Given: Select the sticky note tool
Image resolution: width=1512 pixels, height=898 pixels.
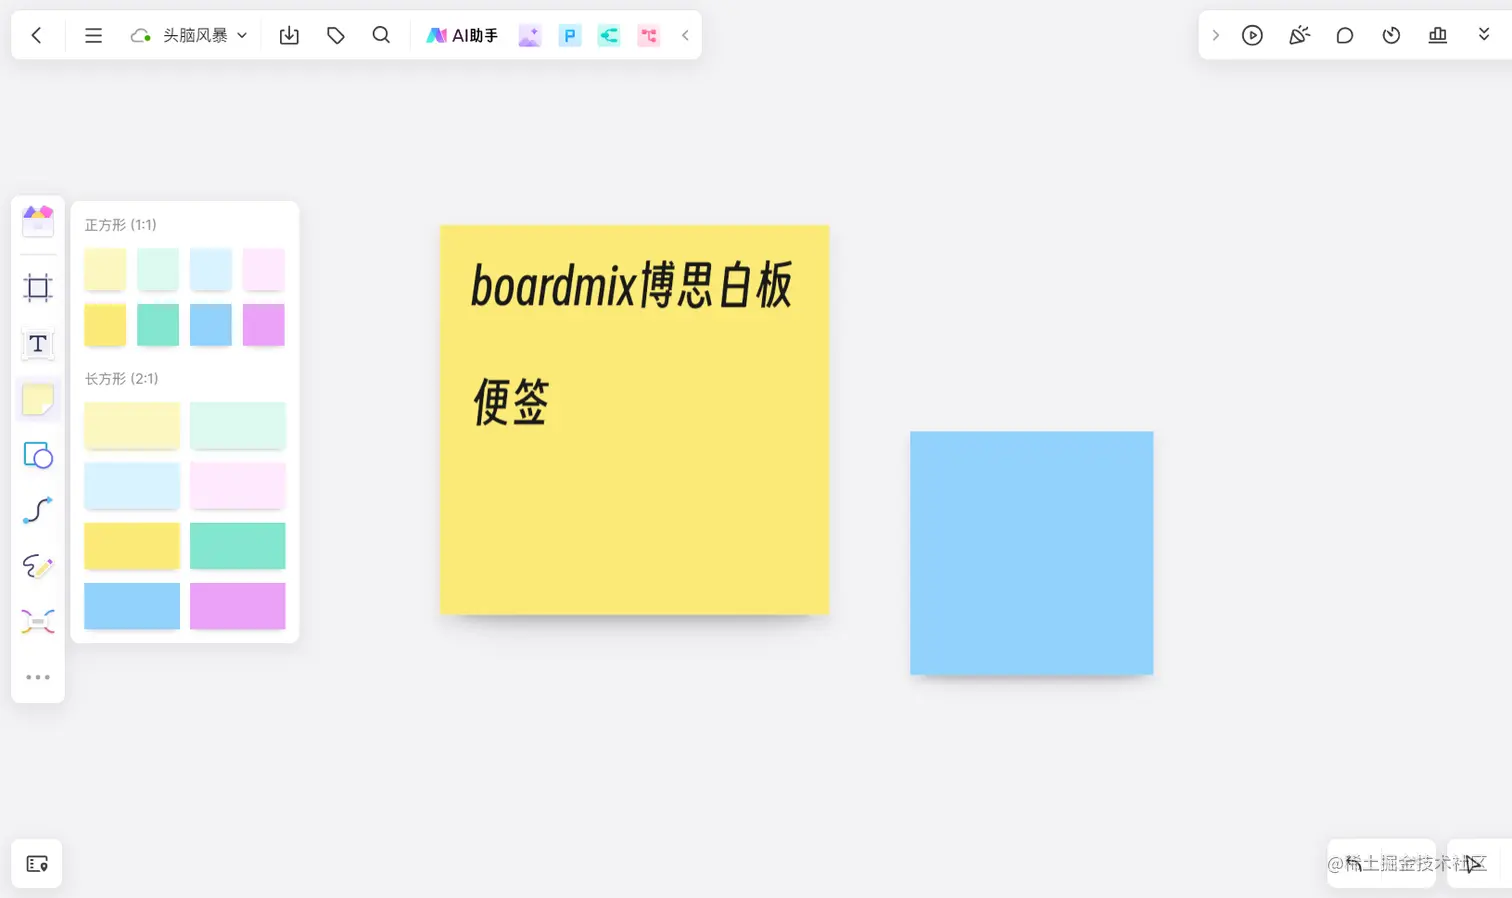Looking at the screenshot, I should 37,399.
